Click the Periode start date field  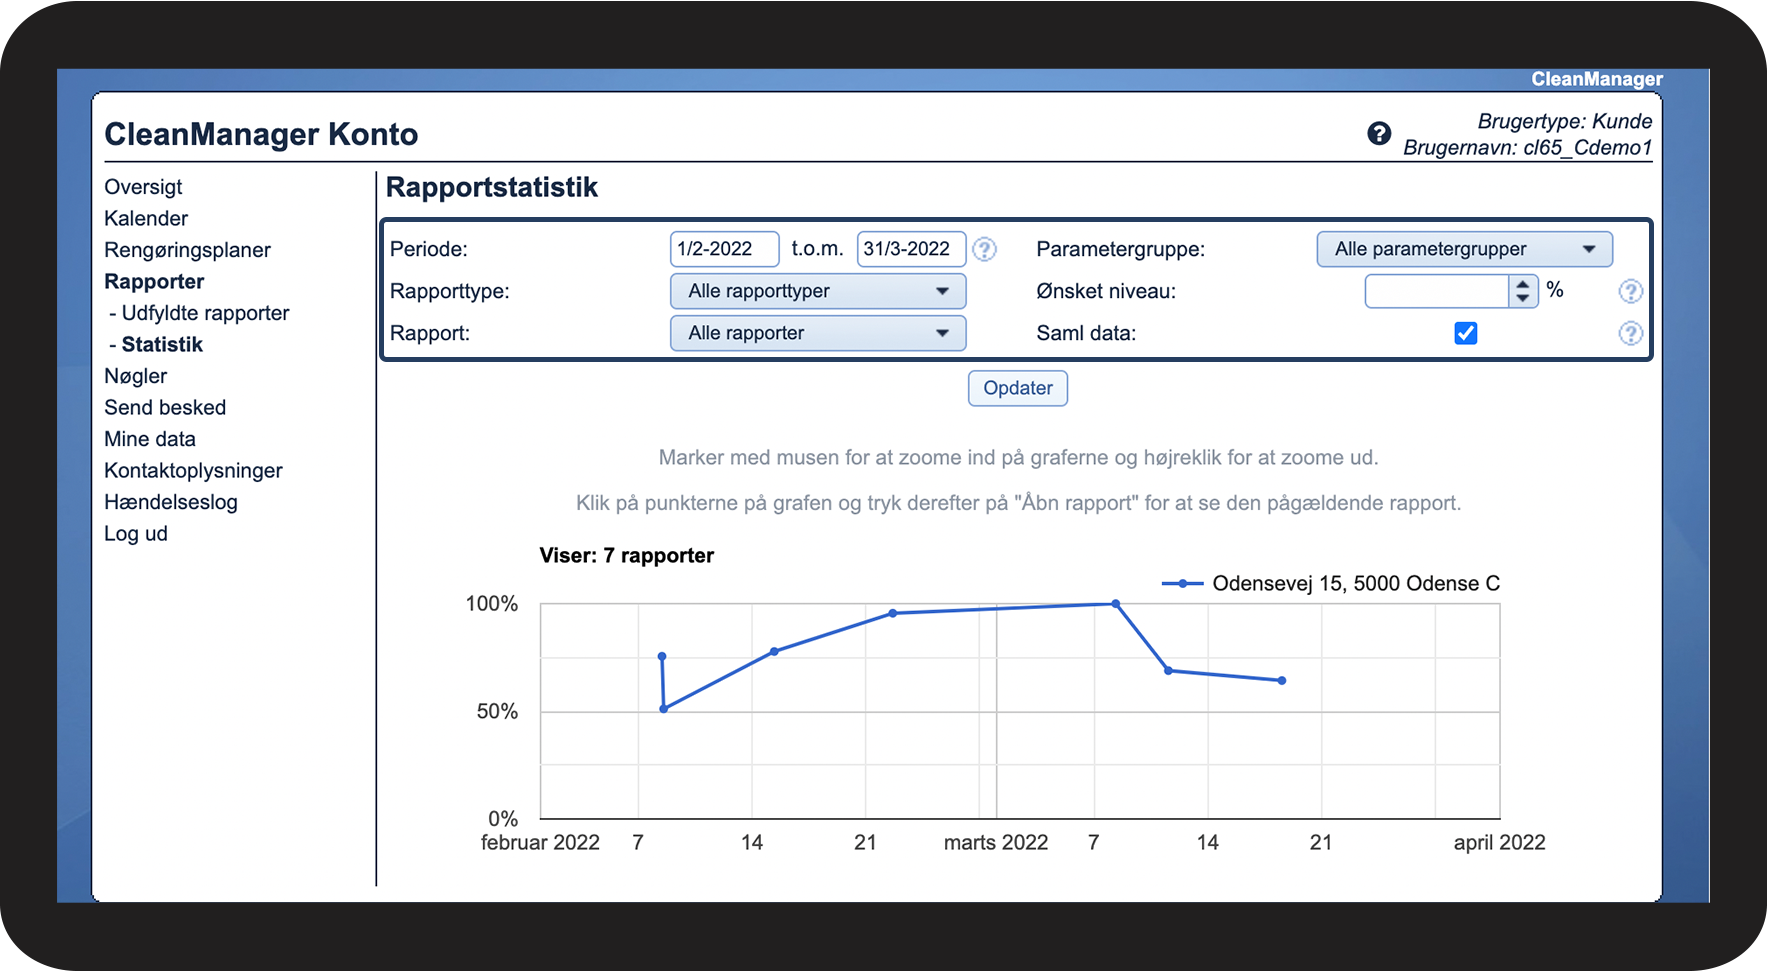pos(724,249)
